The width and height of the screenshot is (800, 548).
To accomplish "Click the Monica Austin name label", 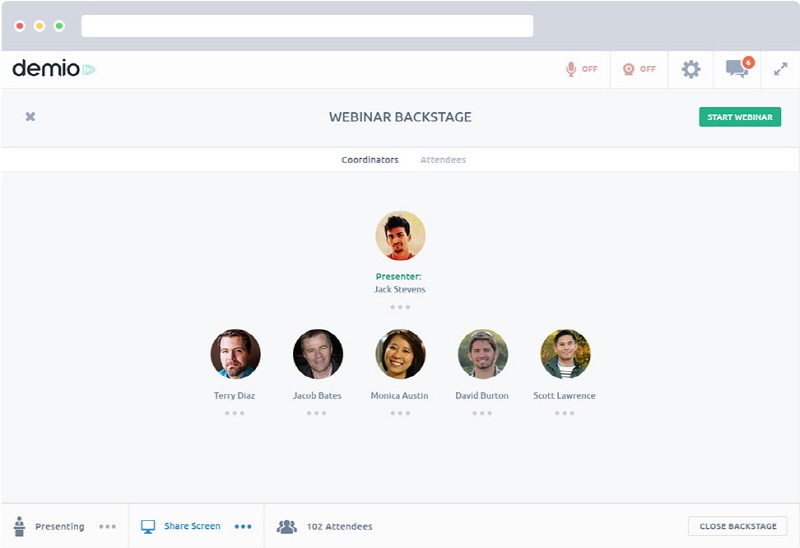I will point(399,395).
